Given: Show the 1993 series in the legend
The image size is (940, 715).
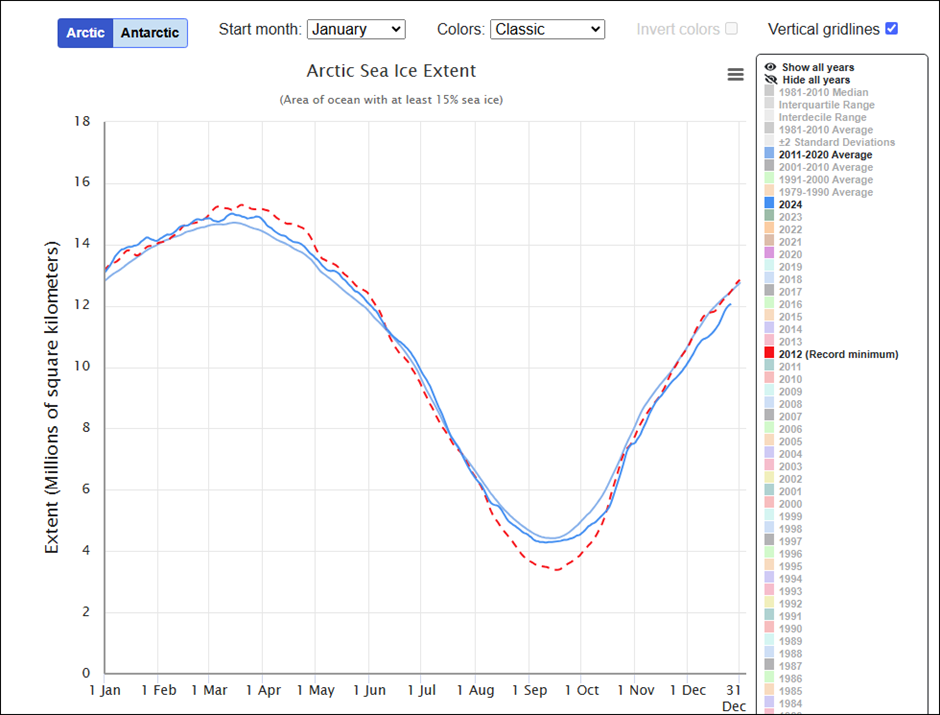Looking at the screenshot, I should pyautogui.click(x=790, y=591).
